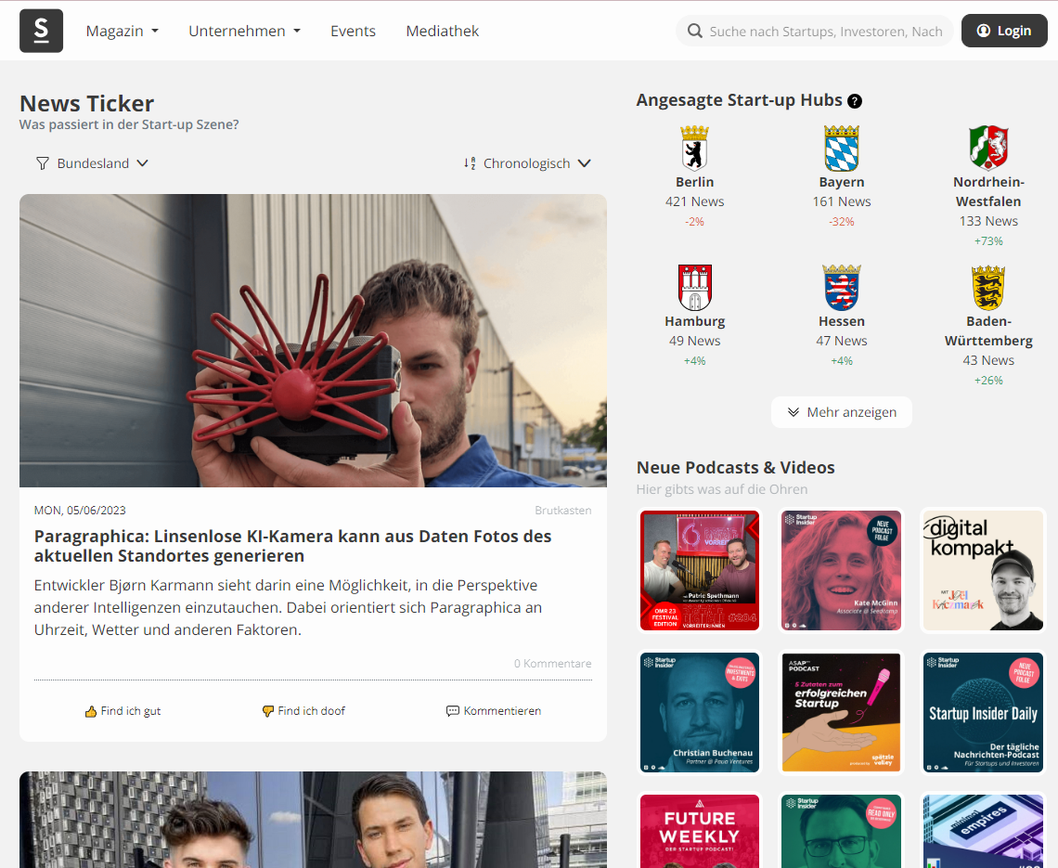Click the Hamburg hub name
This screenshot has height=868, width=1058.
[x=694, y=322]
